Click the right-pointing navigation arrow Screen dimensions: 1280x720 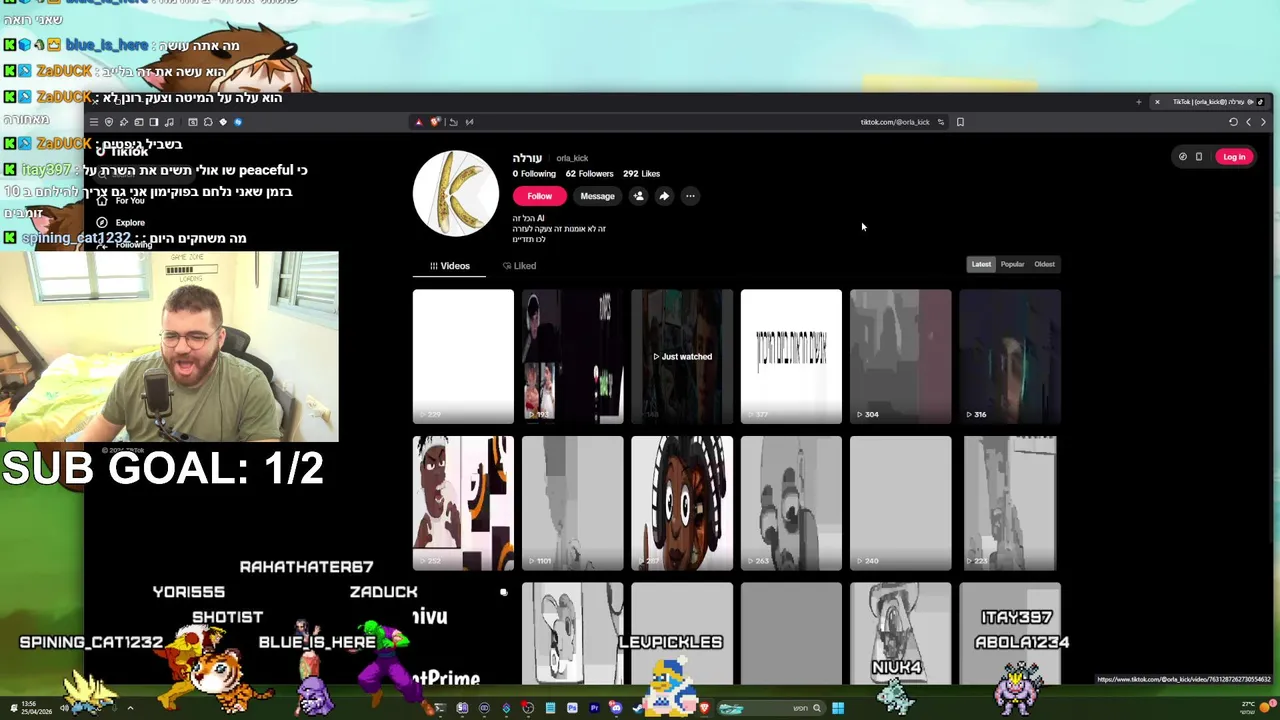(x=1263, y=122)
